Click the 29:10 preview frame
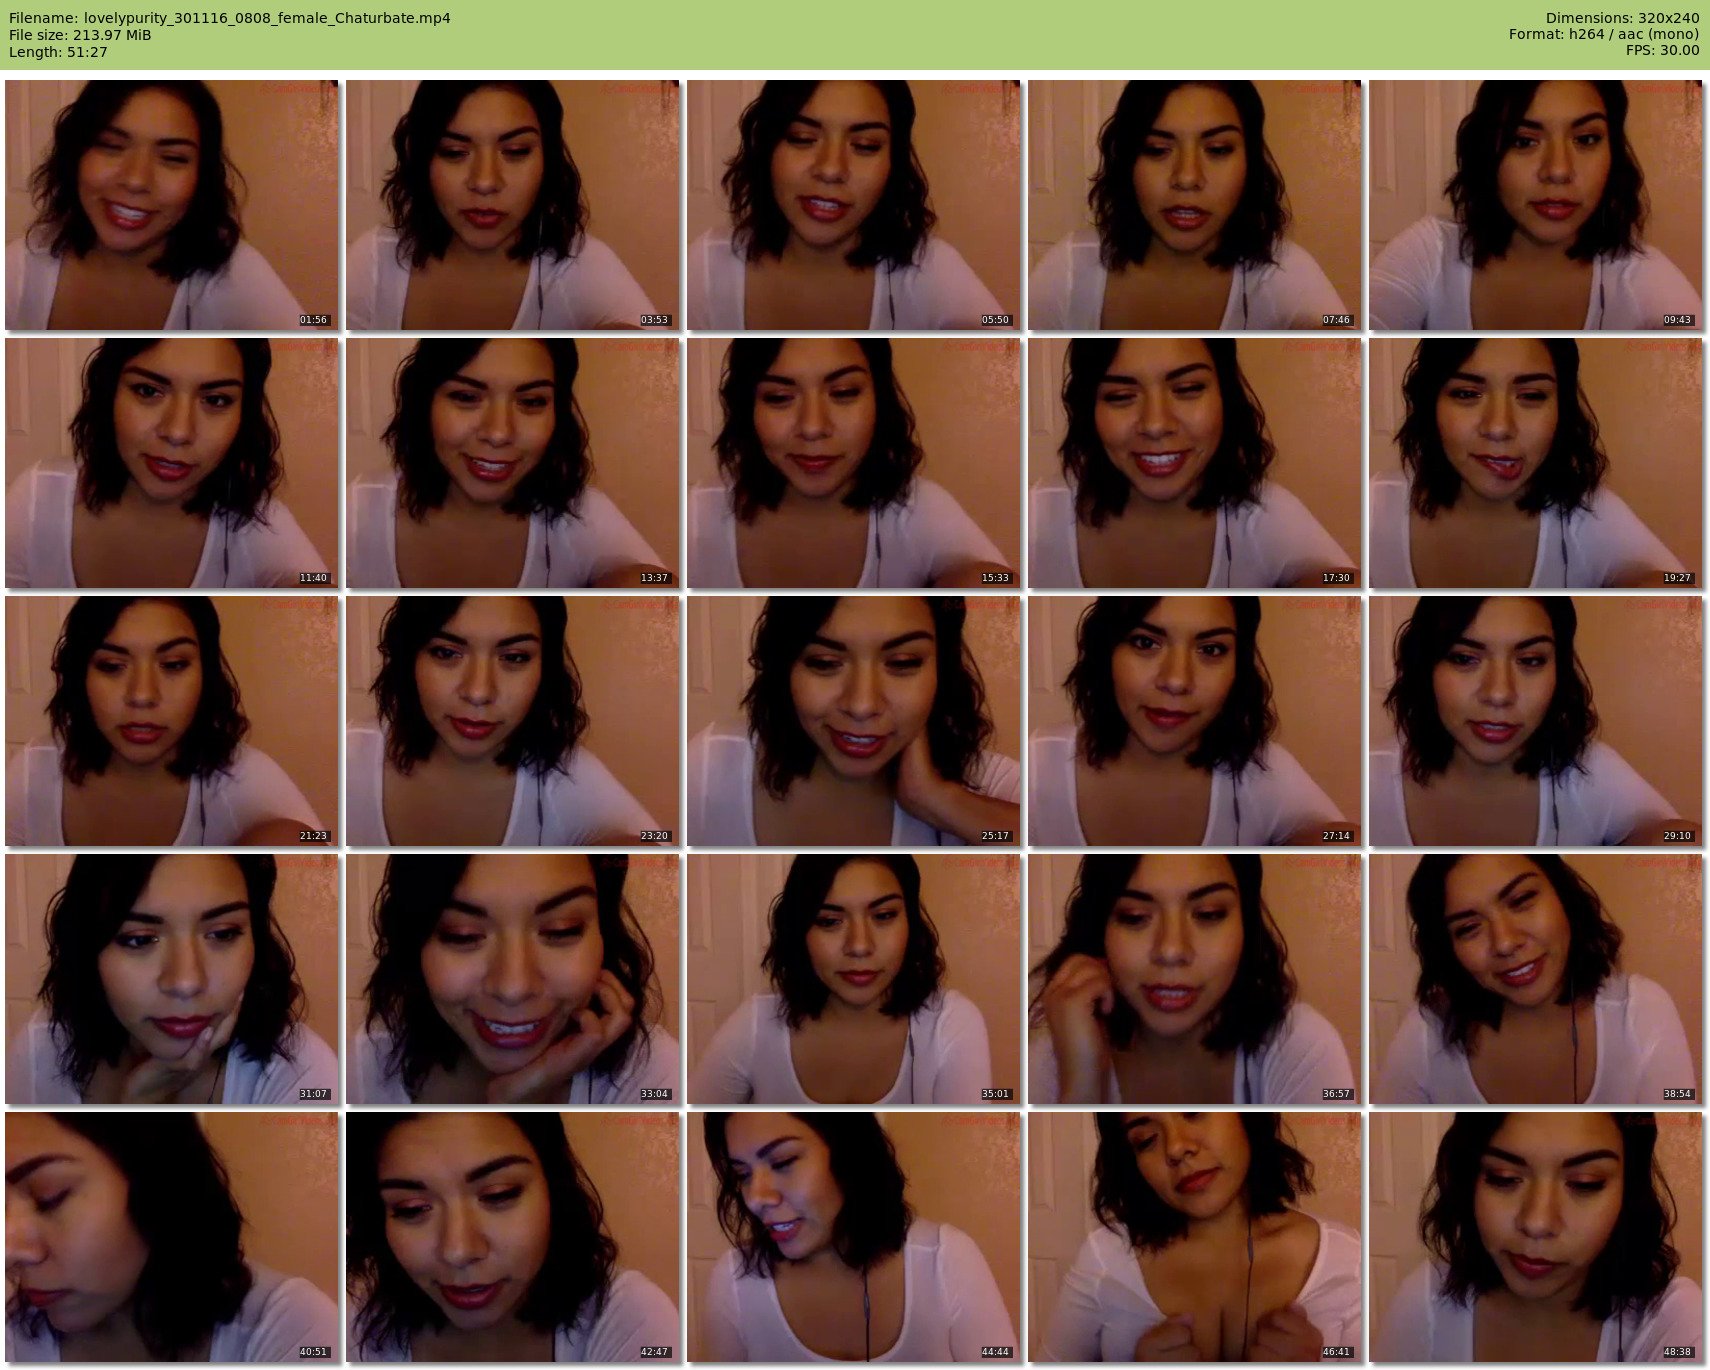The height and width of the screenshot is (1370, 1710). click(x=1536, y=721)
